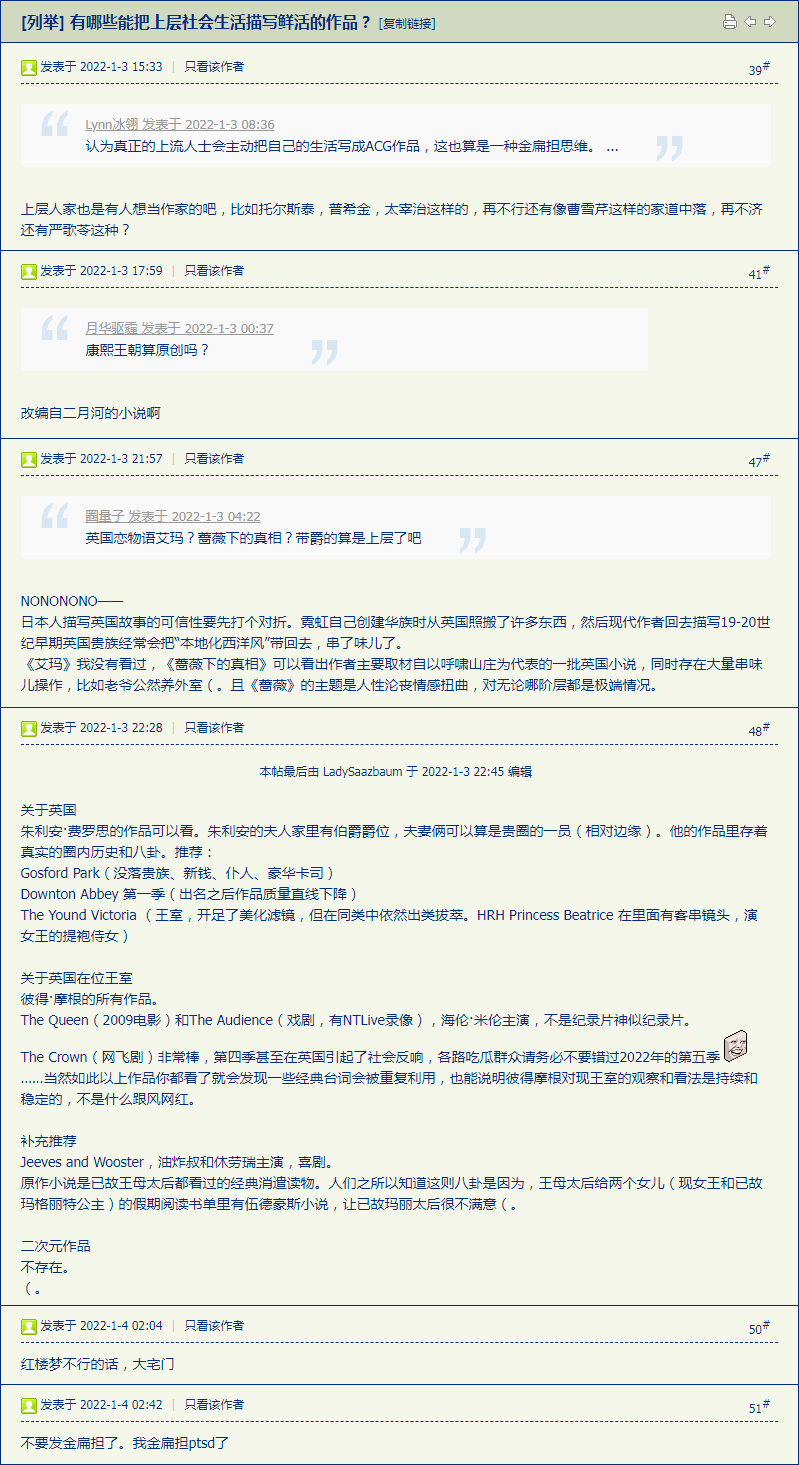This screenshot has height=1465, width=799.
Task: Open quoted post by Lynn冰翎
Action: tap(180, 125)
